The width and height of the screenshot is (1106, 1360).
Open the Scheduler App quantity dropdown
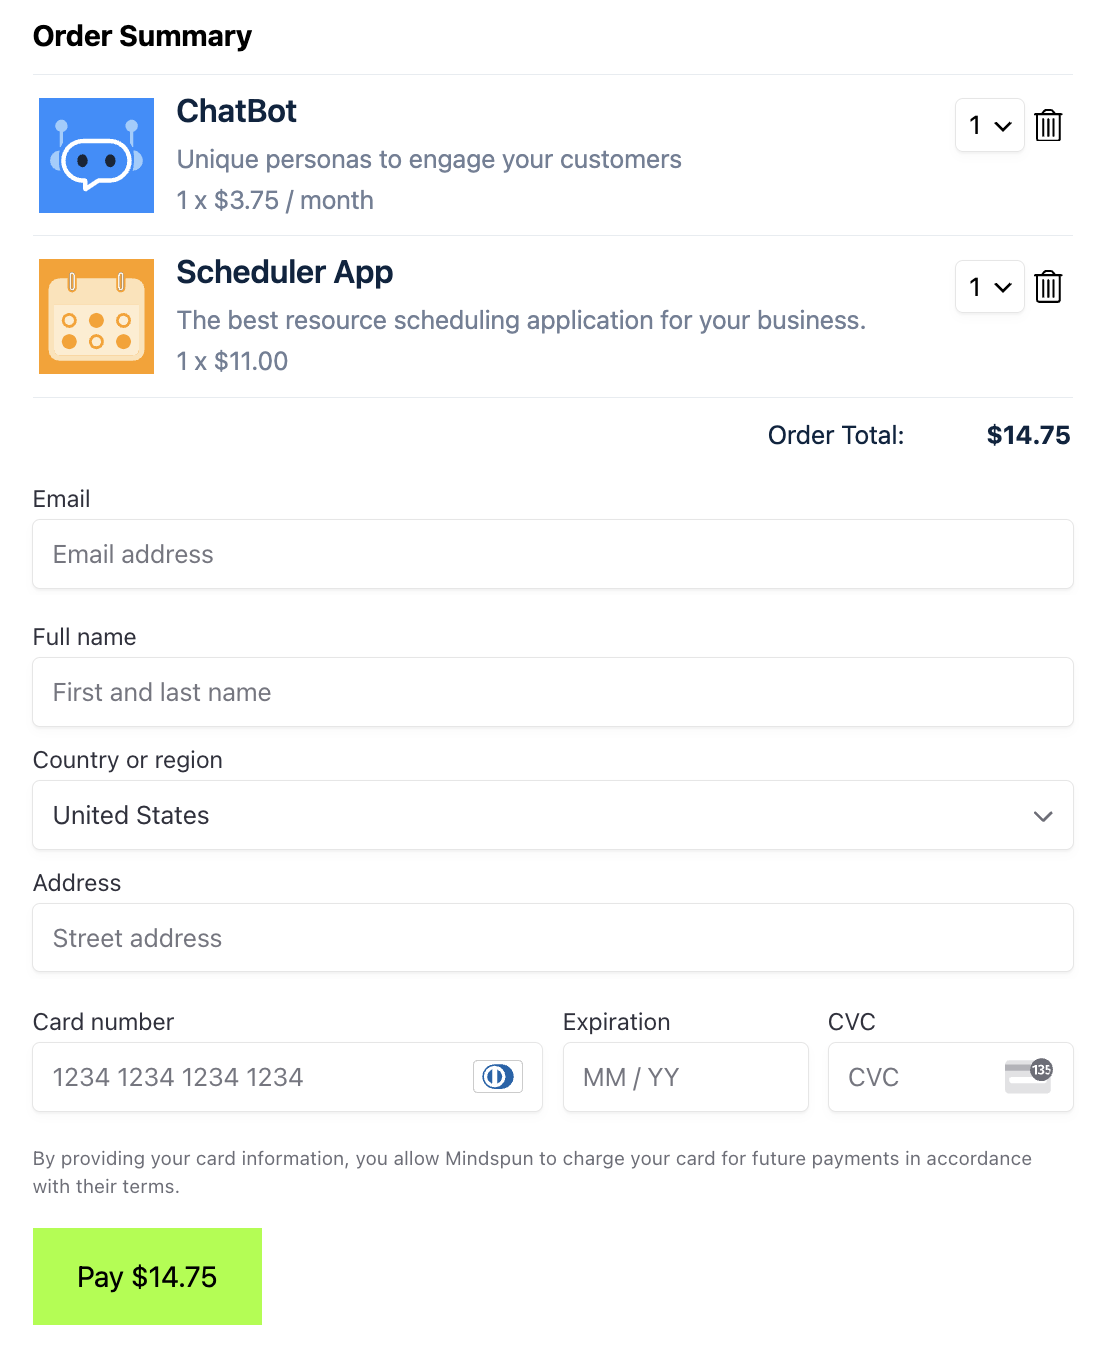click(x=989, y=287)
